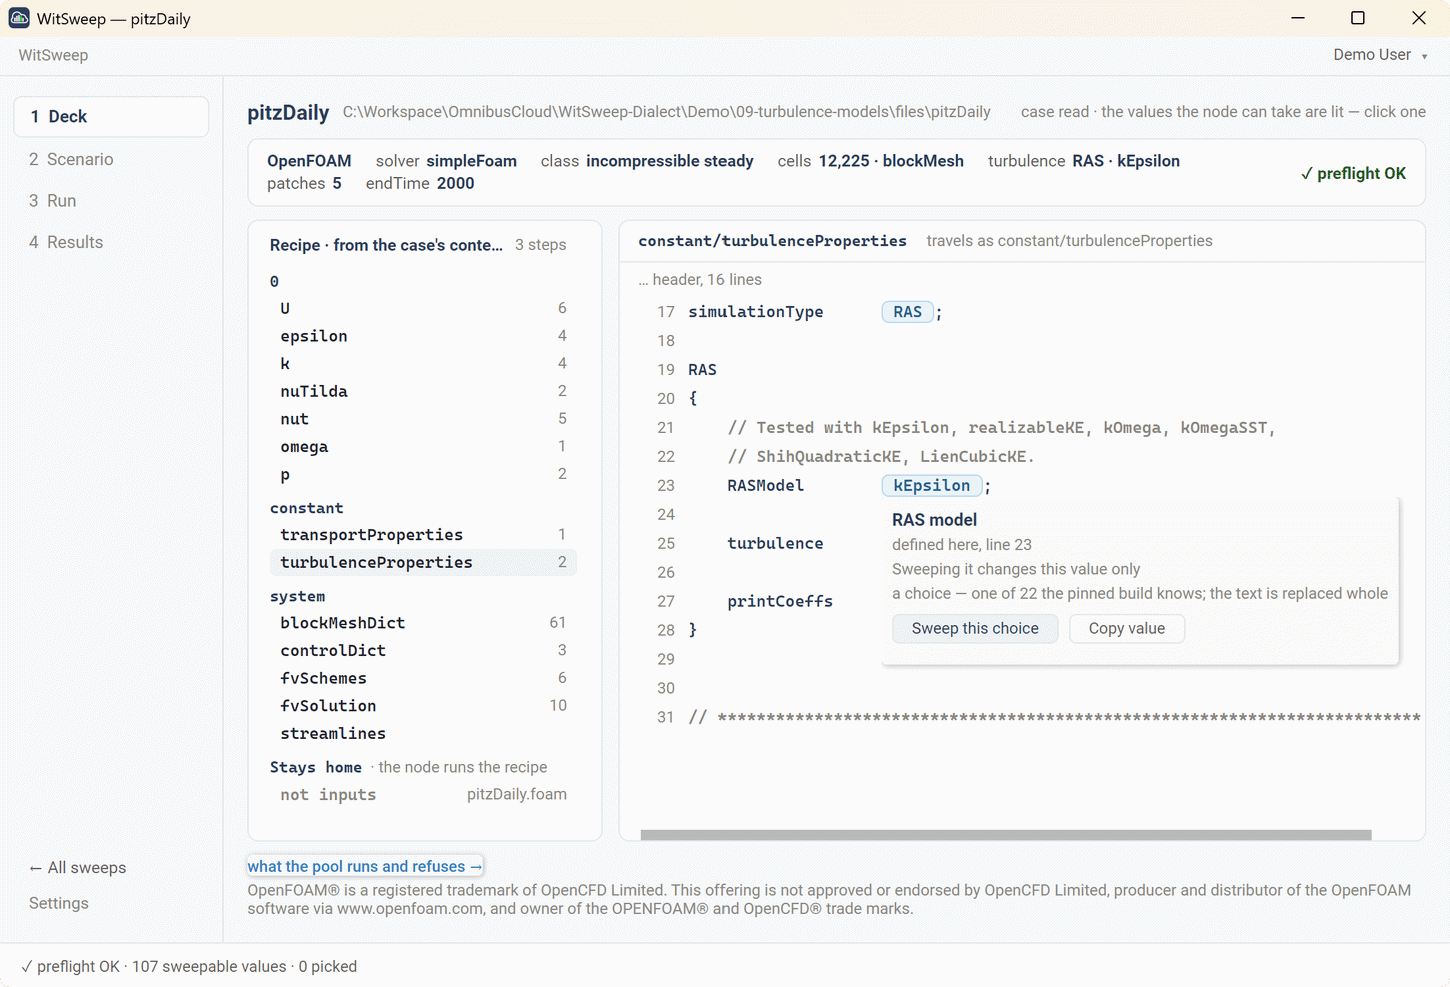Click the WitSweep app icon in title bar
Image resolution: width=1450 pixels, height=987 pixels.
(19, 18)
